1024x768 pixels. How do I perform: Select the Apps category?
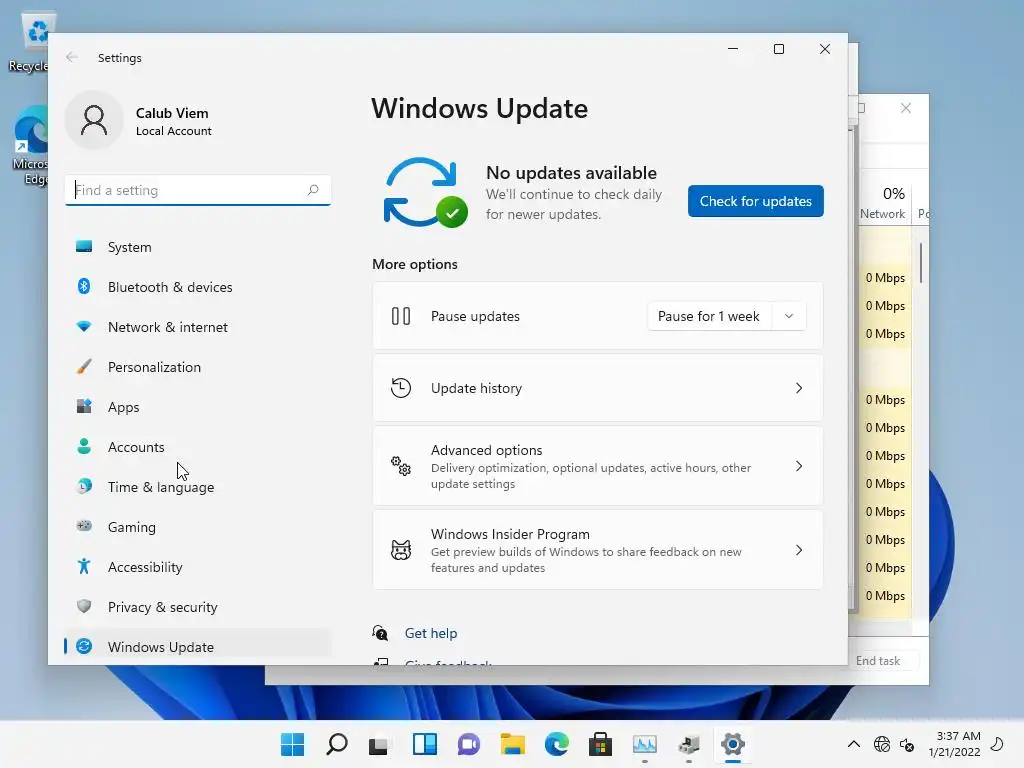198,406
